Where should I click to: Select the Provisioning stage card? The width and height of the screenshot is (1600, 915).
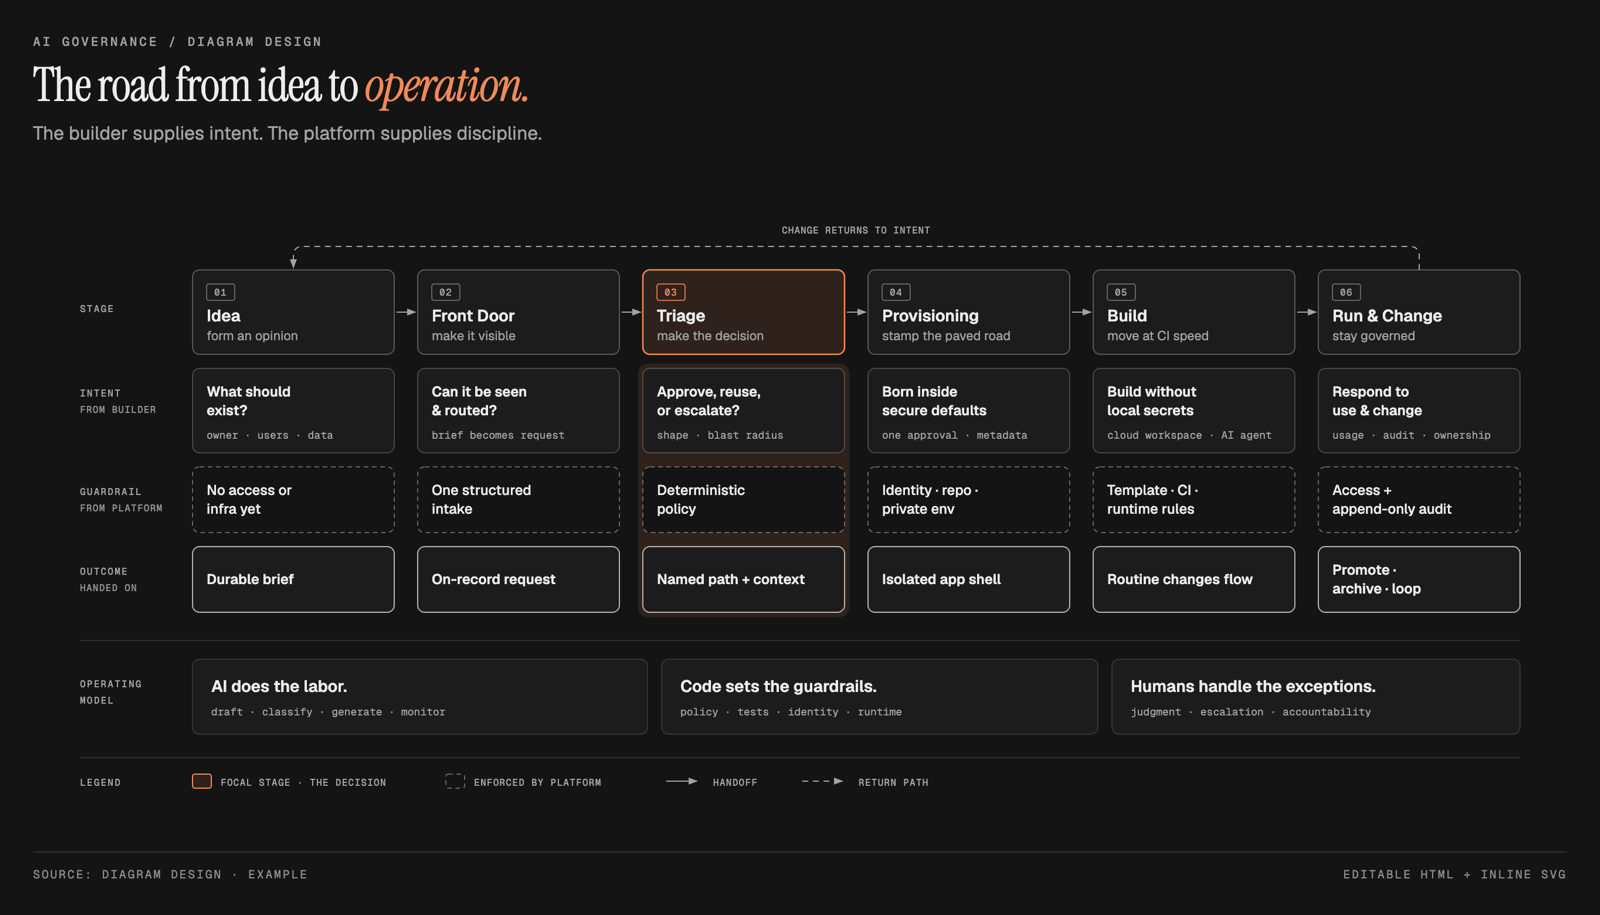[x=968, y=312]
